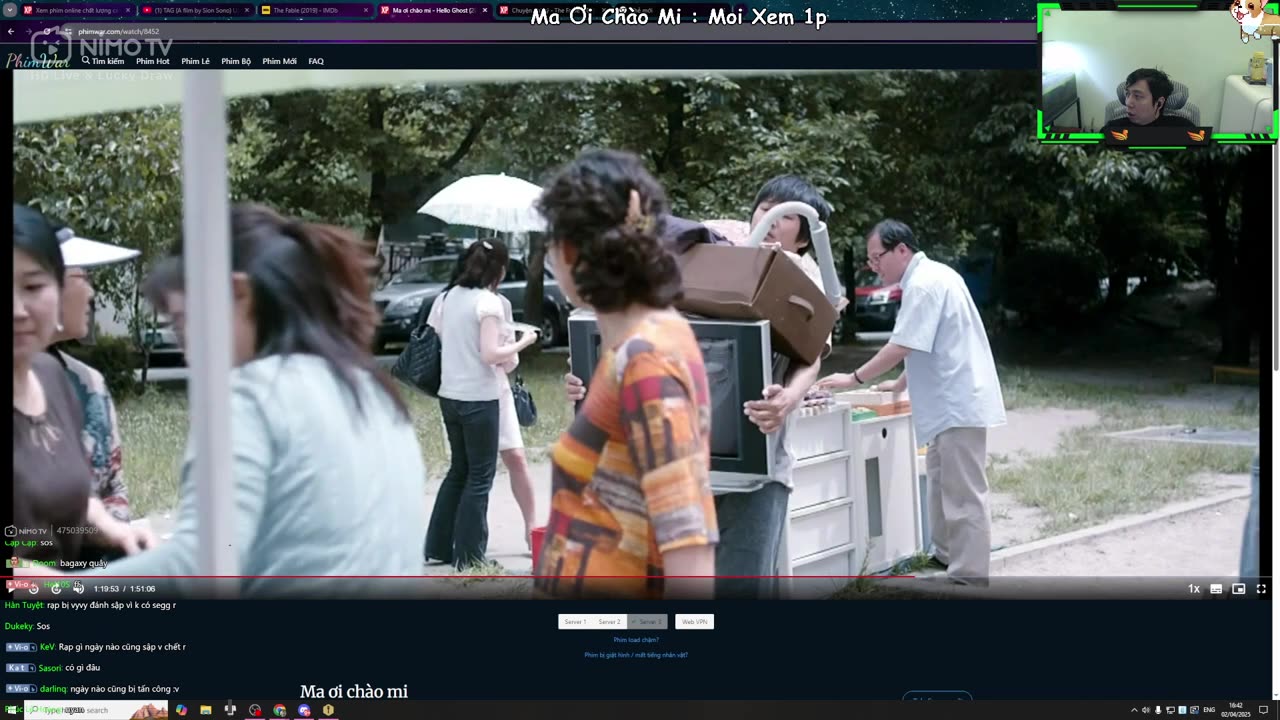Screen dimensions: 1280x720
Task: Click the webcam overlay thumbnail
Action: click(1158, 72)
